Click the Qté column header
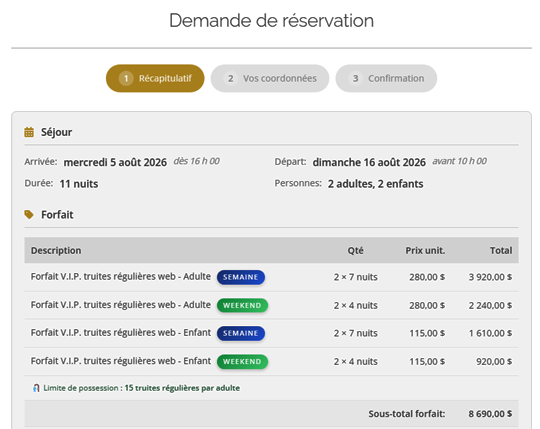The height and width of the screenshot is (429, 540). pos(355,251)
